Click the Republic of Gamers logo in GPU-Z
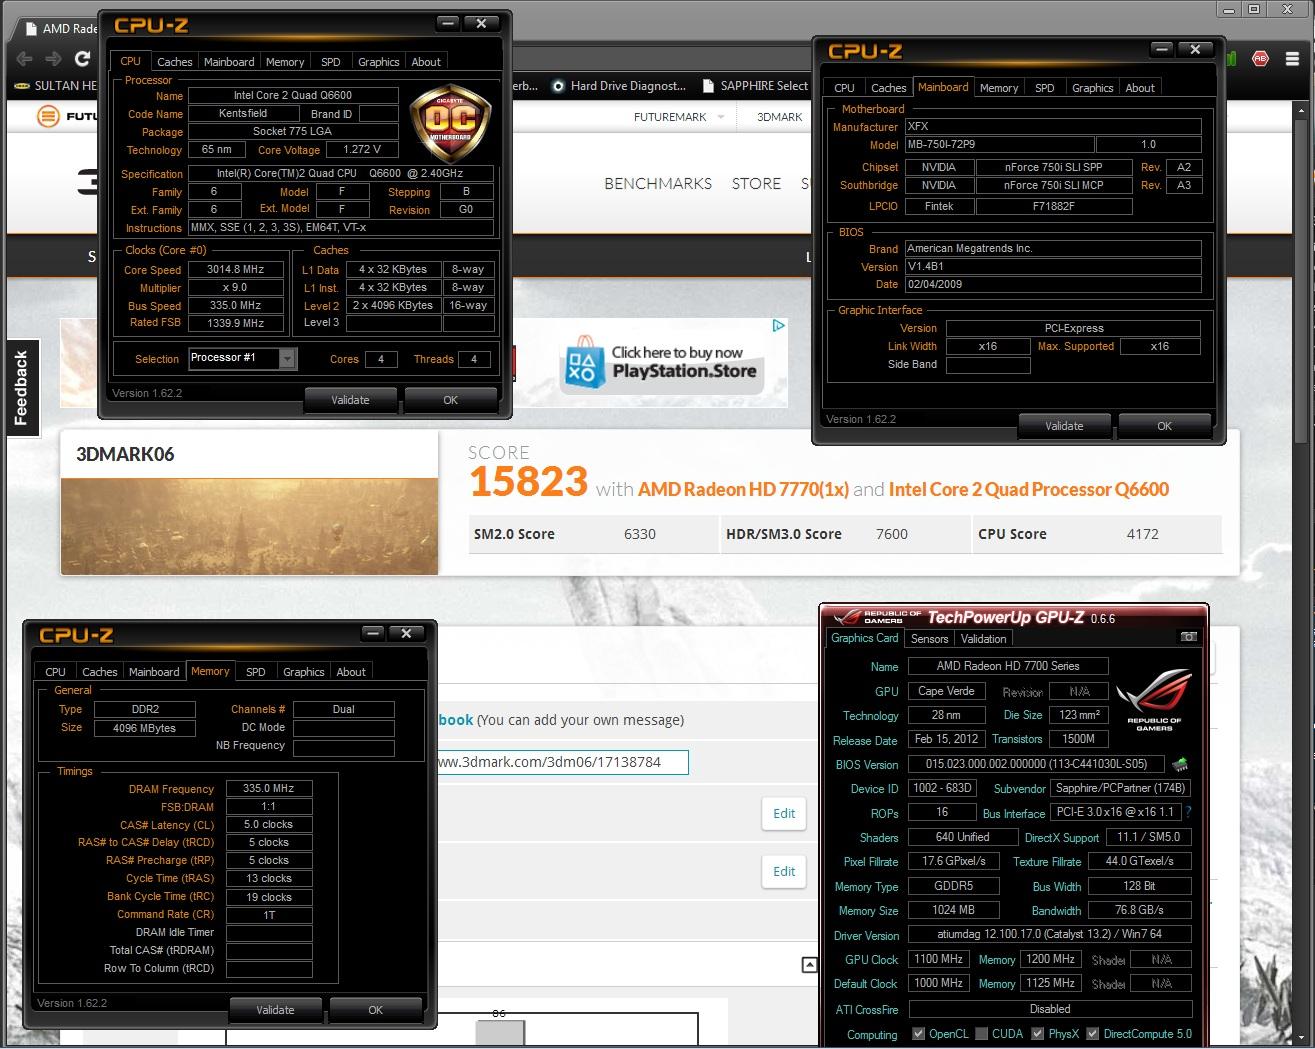This screenshot has height=1049, width=1315. pos(1153,699)
